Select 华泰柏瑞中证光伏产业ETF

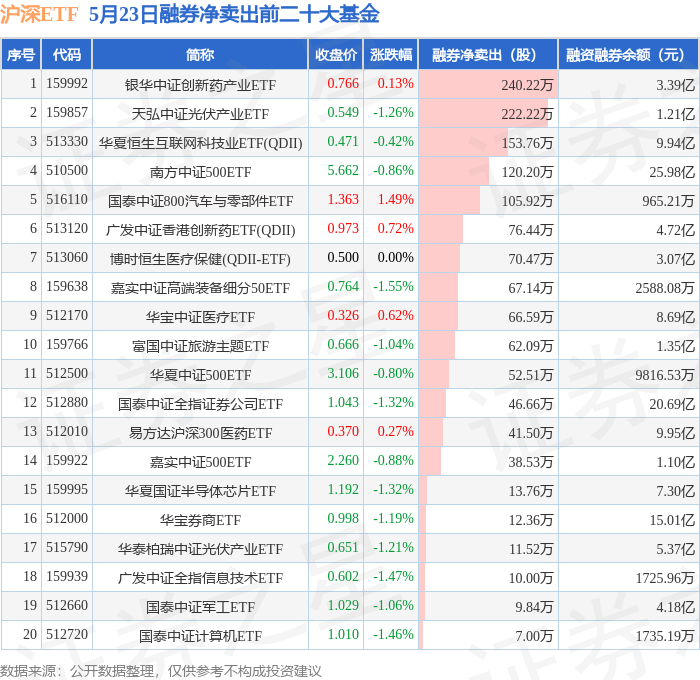(200, 549)
